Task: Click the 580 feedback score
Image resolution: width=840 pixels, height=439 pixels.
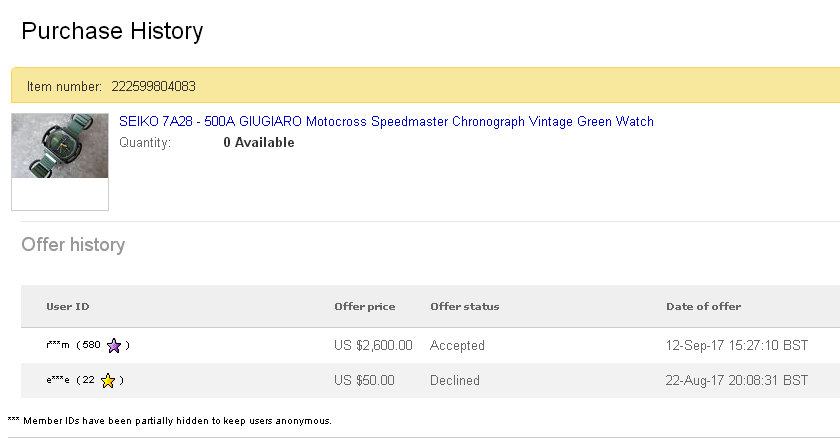Action: 92,345
